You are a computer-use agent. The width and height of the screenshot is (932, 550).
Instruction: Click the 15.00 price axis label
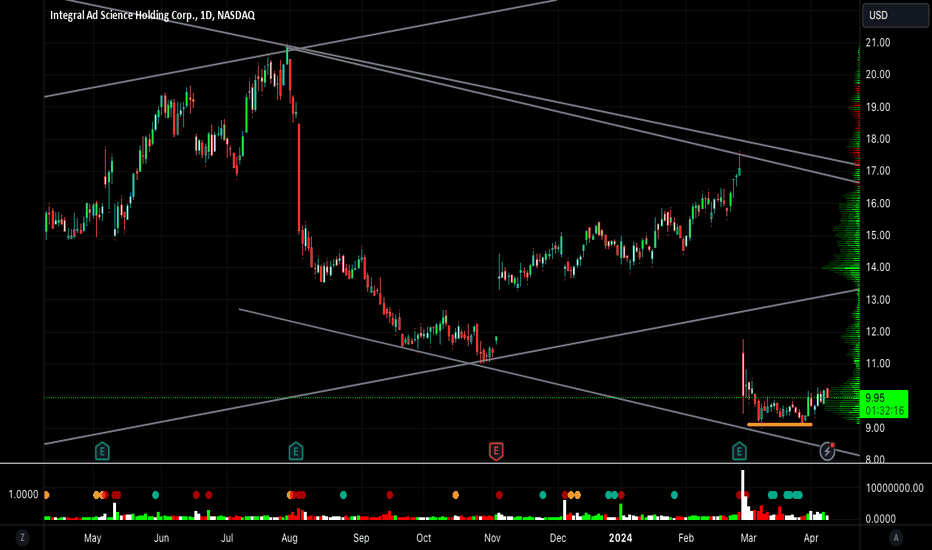click(877, 235)
